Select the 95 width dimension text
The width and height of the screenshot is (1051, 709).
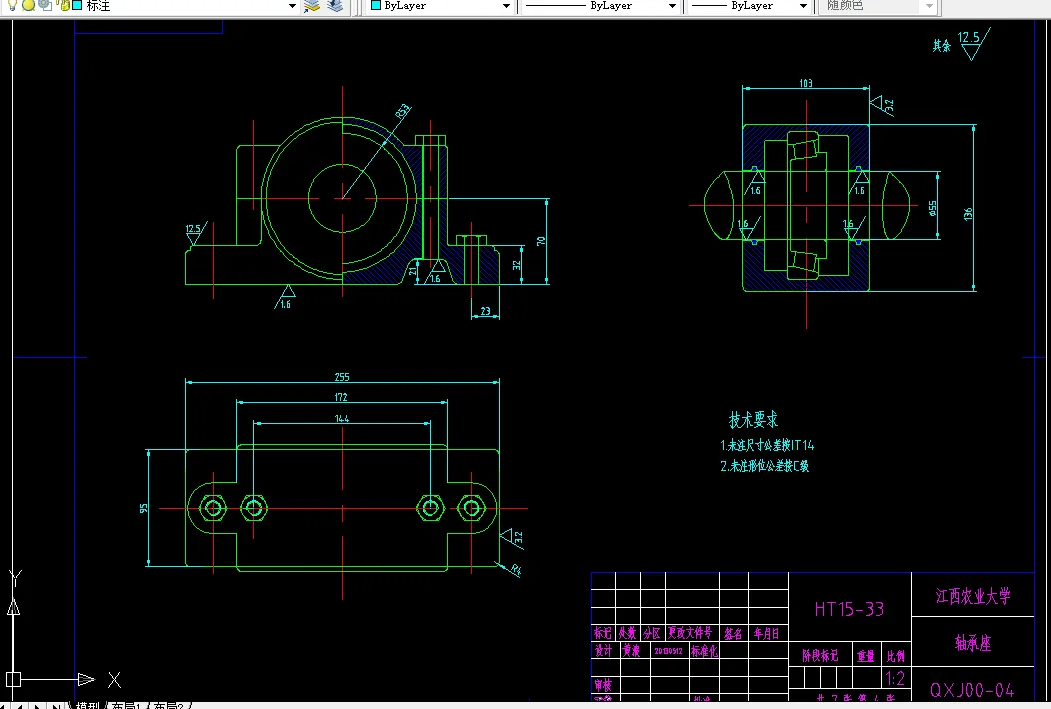pos(143,509)
